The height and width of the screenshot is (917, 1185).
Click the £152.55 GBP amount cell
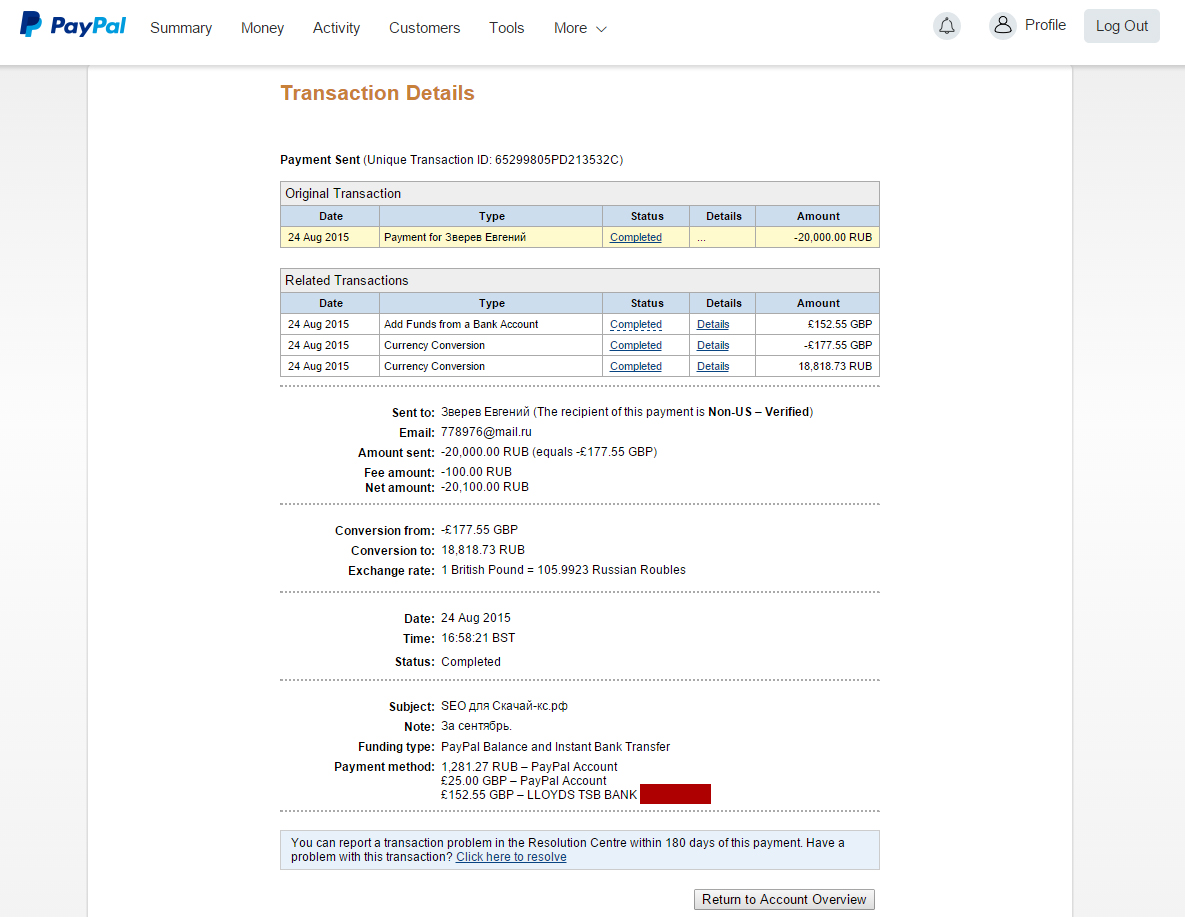tap(818, 324)
